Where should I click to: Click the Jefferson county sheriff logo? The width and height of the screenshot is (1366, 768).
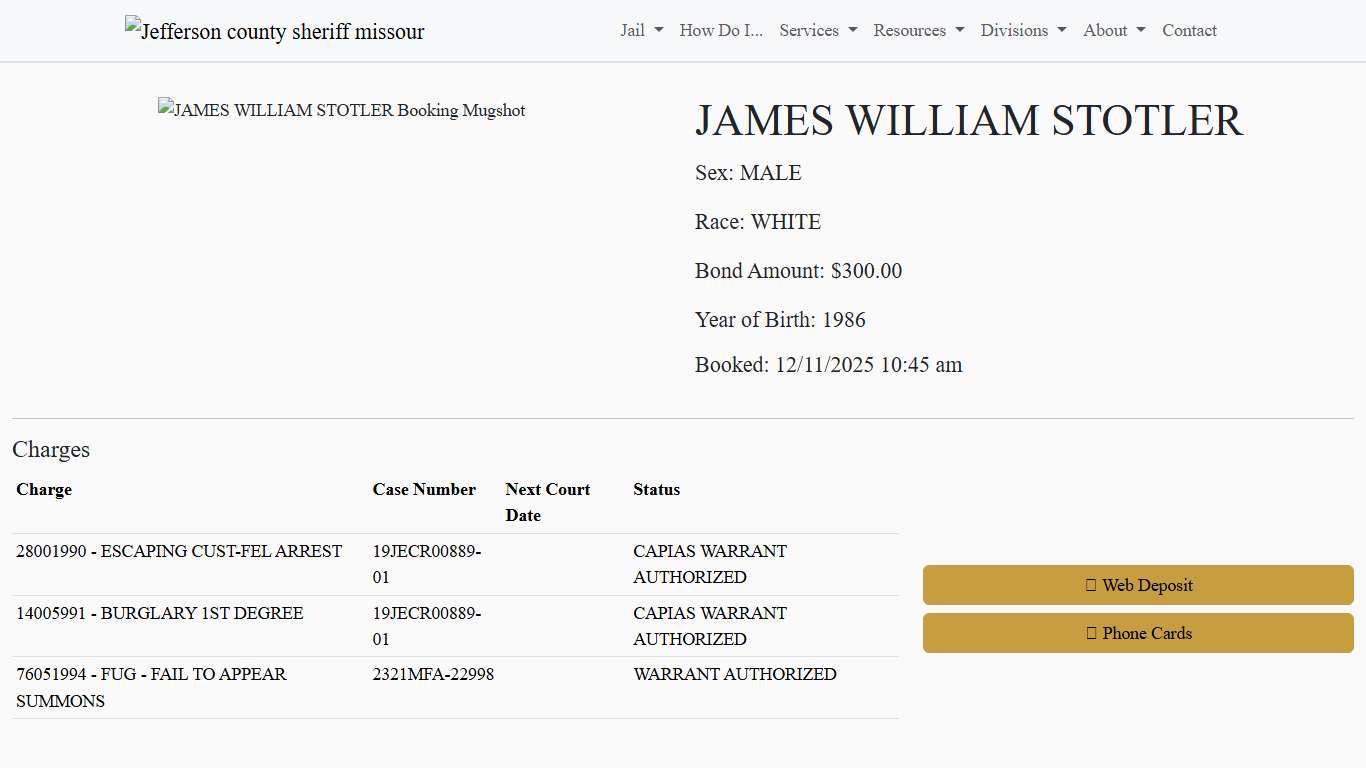coord(273,30)
